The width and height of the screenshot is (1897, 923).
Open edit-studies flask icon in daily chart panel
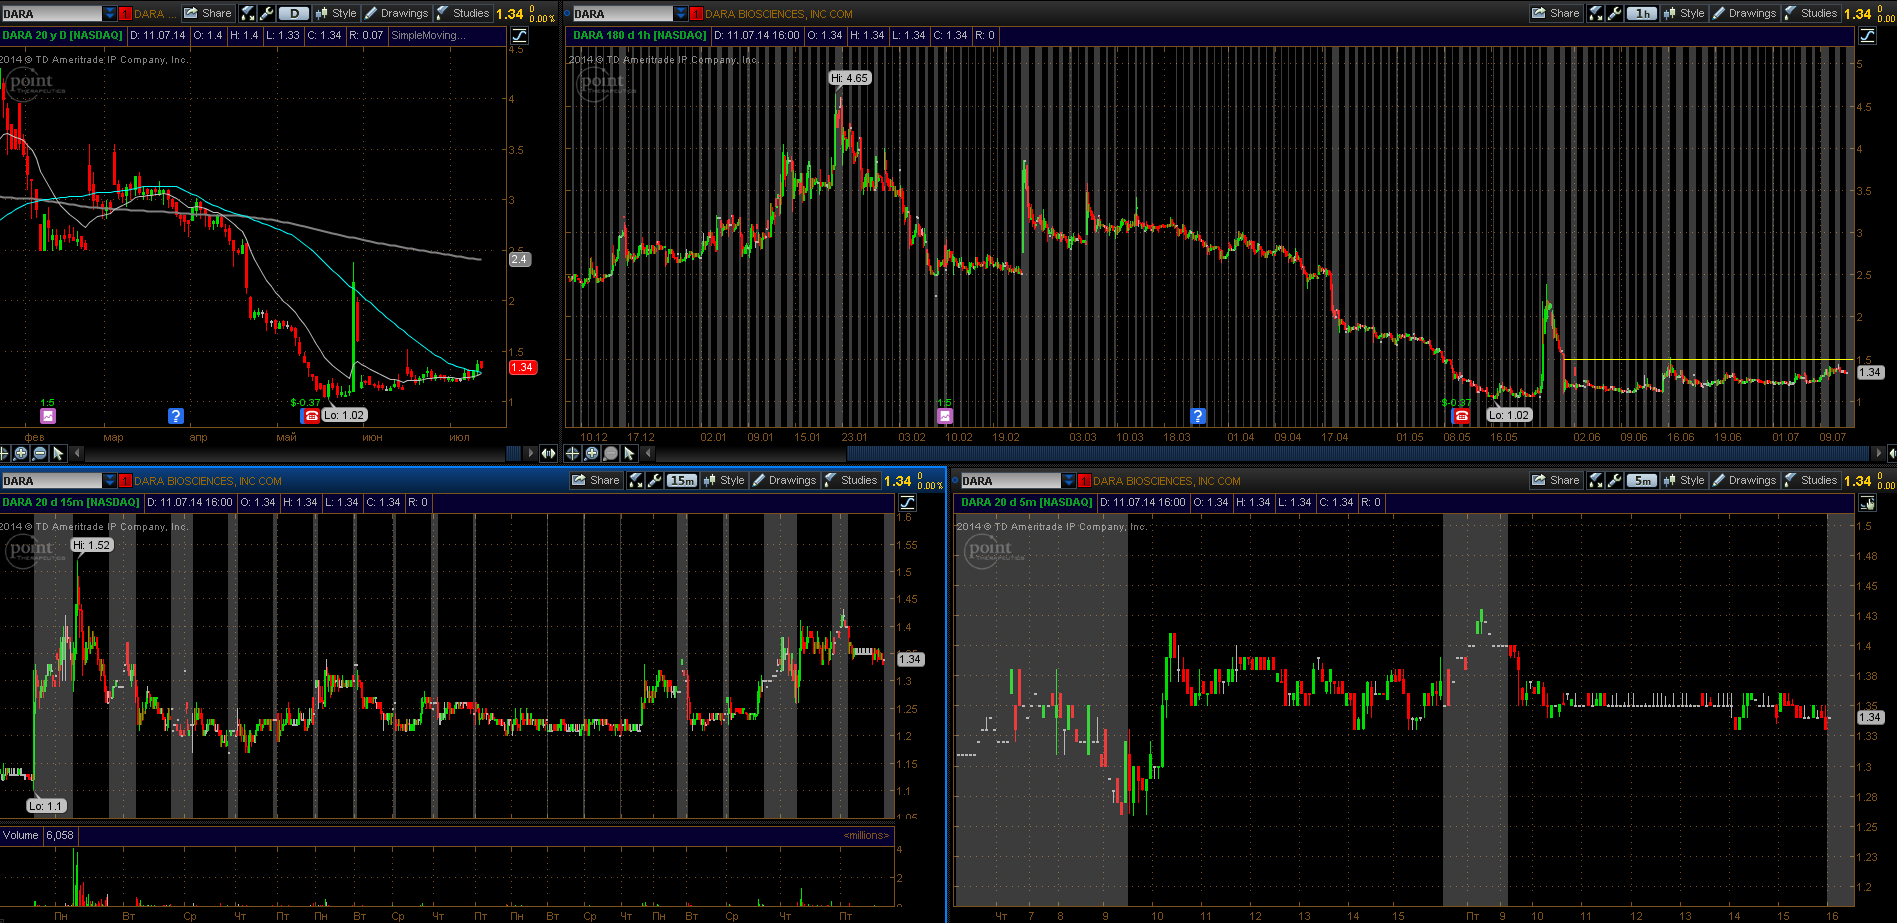click(x=248, y=13)
